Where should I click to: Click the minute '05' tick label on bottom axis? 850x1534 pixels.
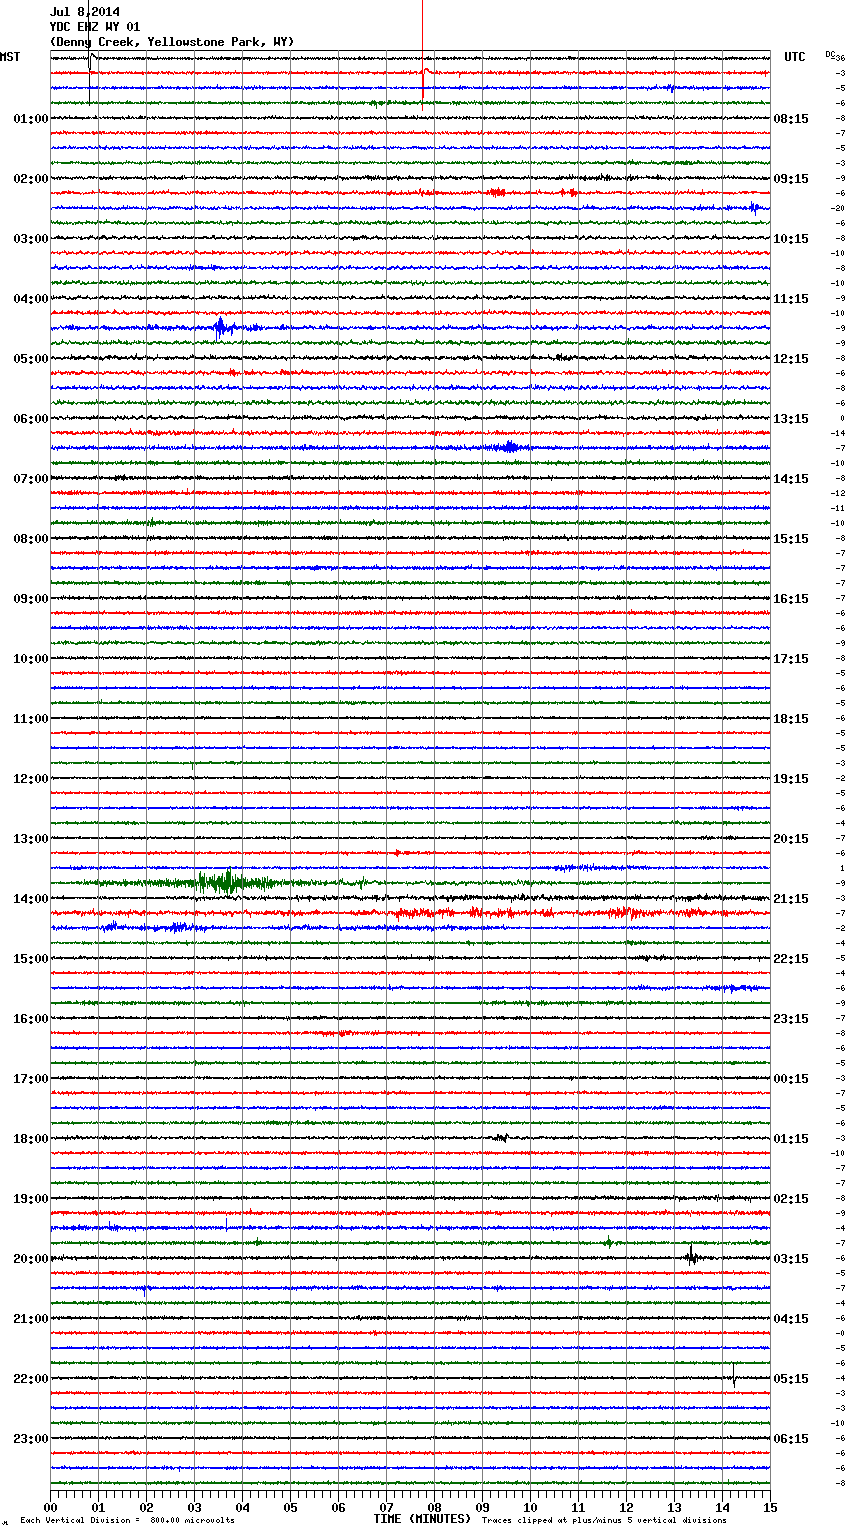point(290,1508)
